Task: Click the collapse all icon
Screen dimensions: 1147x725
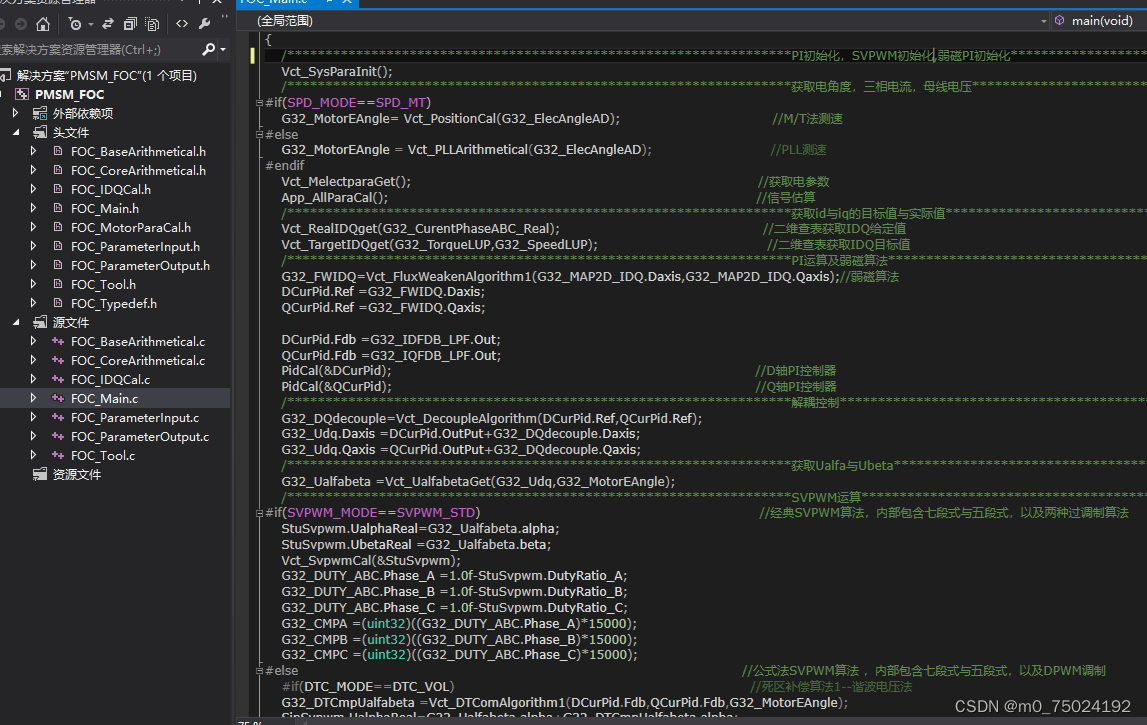Action: (x=131, y=23)
